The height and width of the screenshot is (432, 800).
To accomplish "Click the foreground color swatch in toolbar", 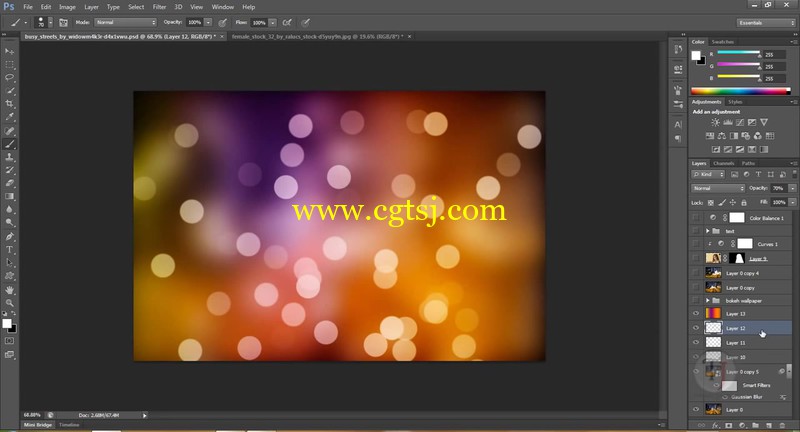I will pyautogui.click(x=7, y=323).
